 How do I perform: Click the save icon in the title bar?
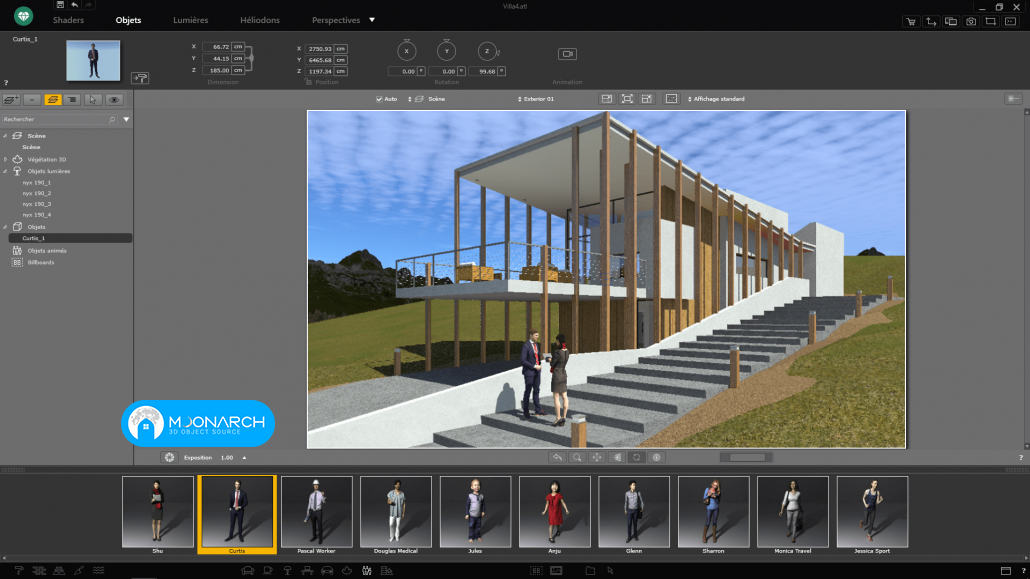click(60, 5)
